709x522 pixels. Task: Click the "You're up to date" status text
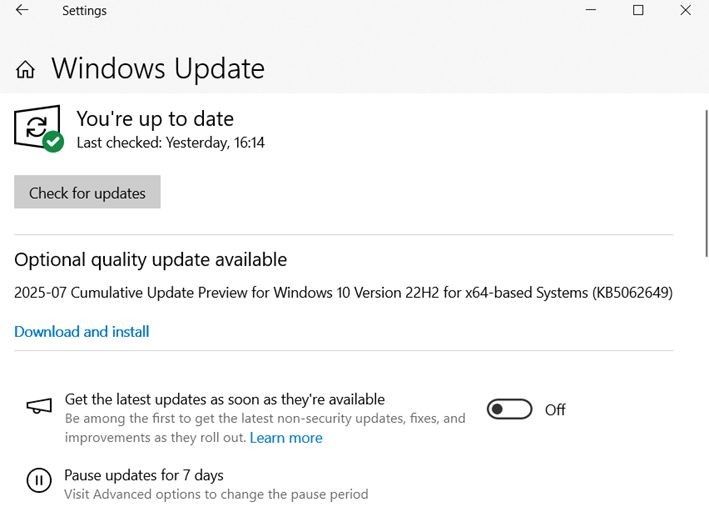[155, 119]
